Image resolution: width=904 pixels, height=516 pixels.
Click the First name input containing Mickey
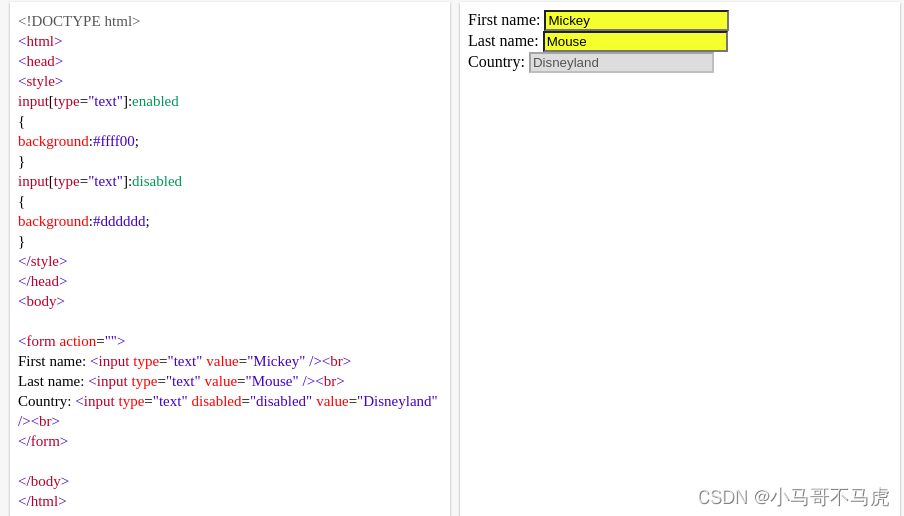pos(636,21)
